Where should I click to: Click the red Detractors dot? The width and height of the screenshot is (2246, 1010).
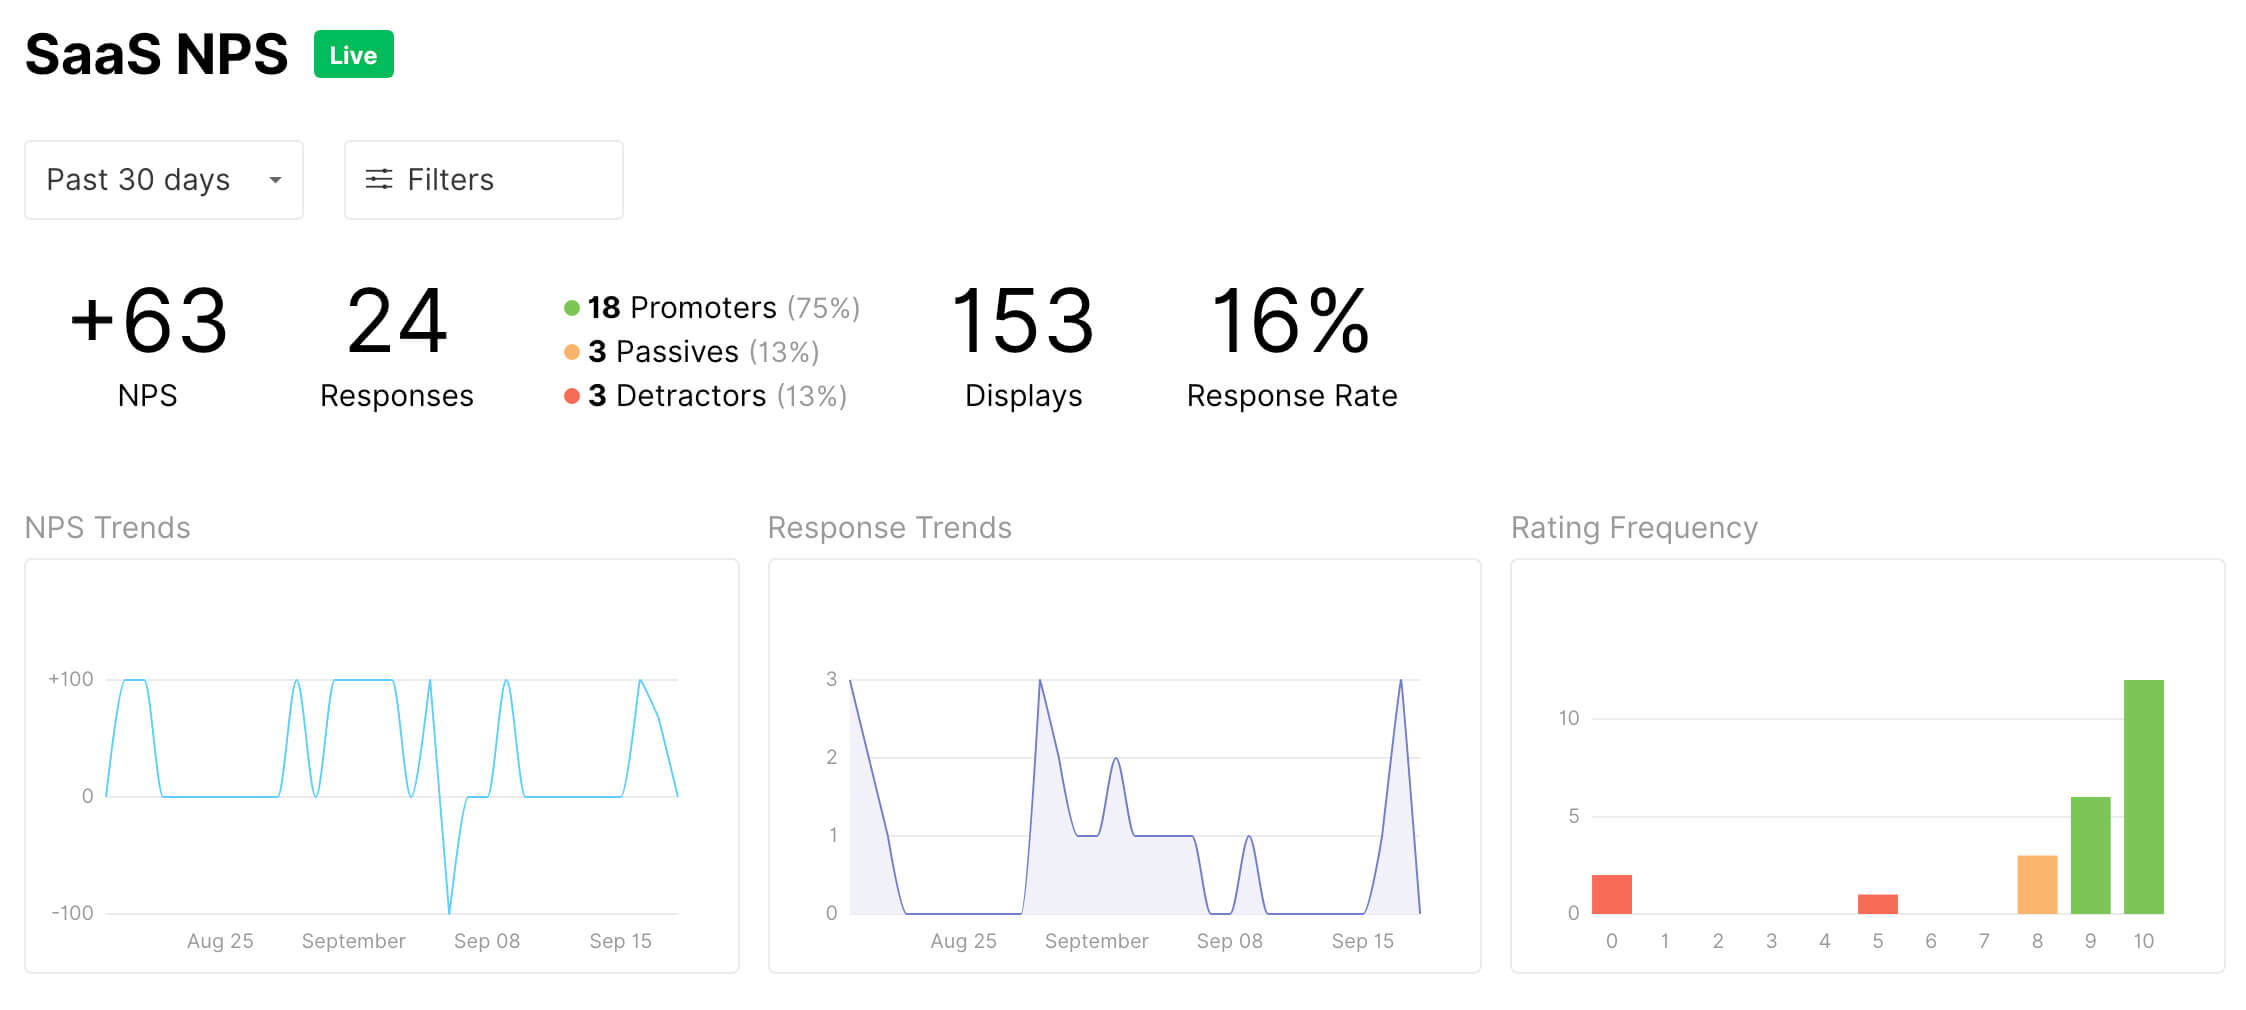(572, 396)
